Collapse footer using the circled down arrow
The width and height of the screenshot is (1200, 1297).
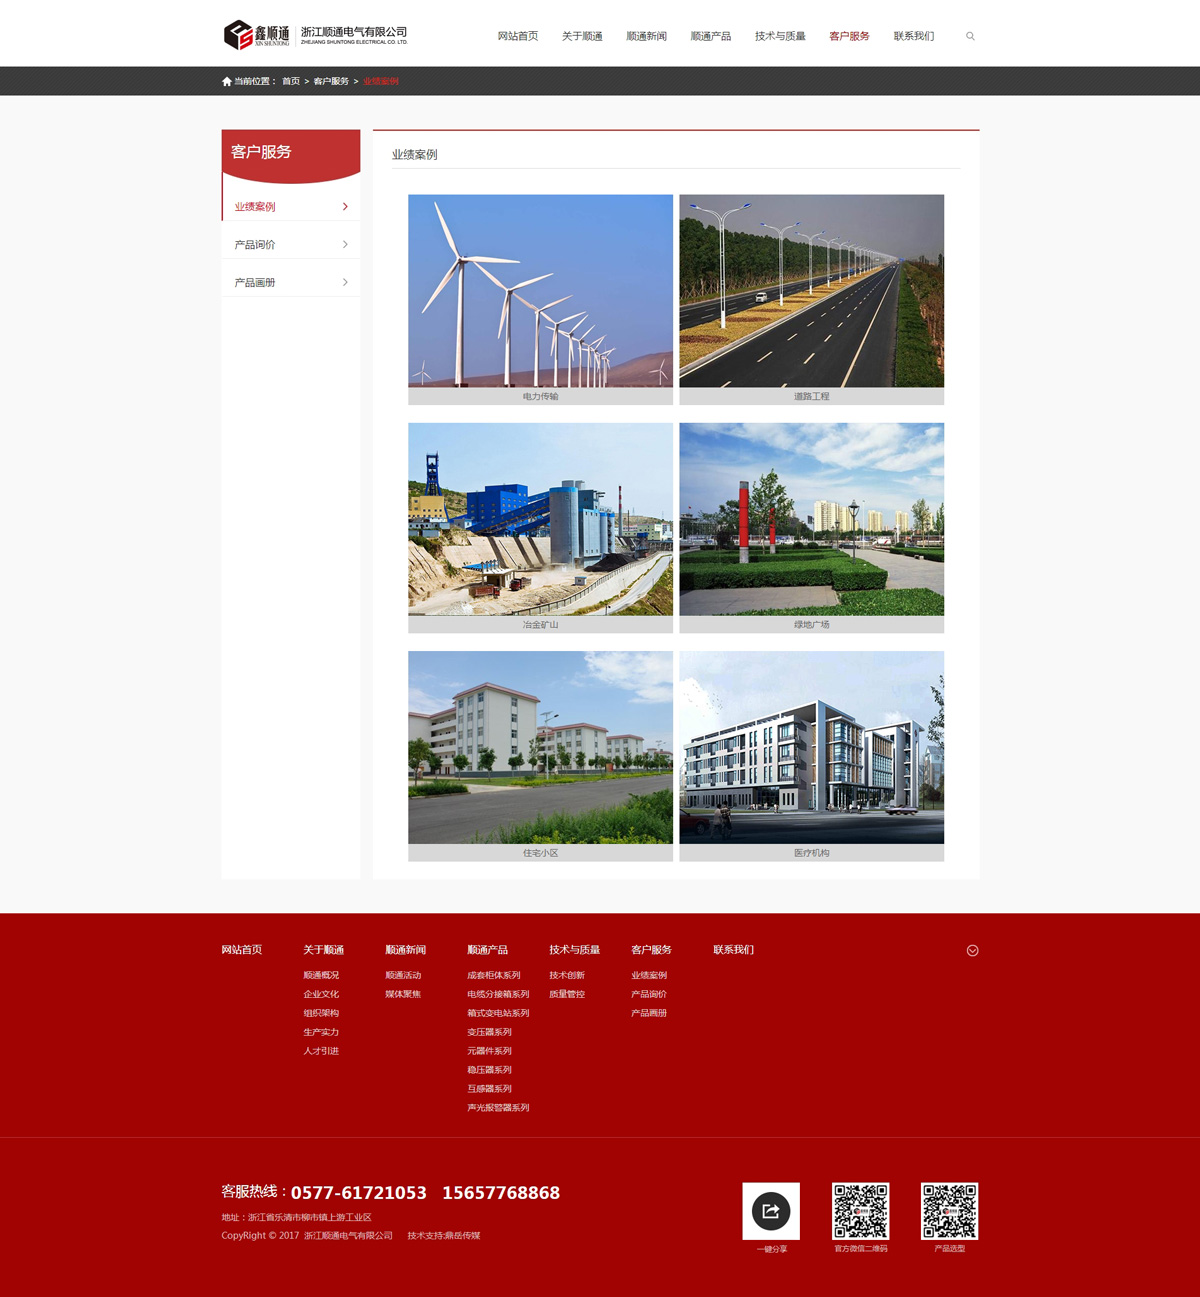click(972, 950)
